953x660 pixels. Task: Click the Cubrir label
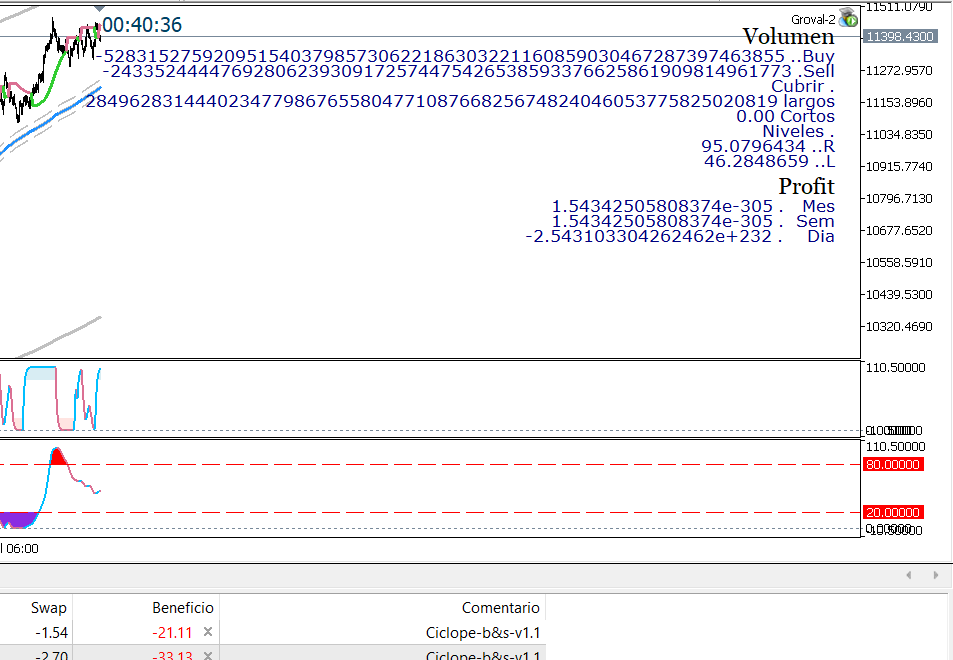[x=803, y=86]
